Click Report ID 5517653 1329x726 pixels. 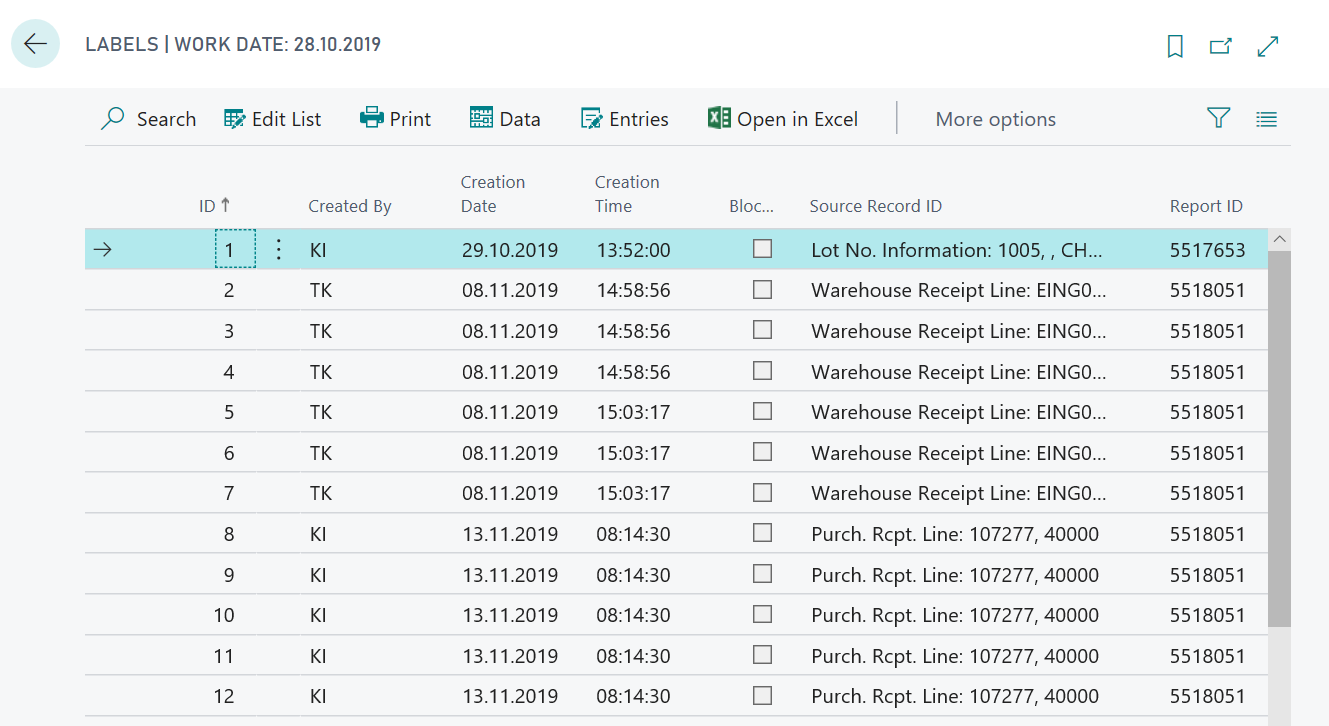tap(1207, 250)
